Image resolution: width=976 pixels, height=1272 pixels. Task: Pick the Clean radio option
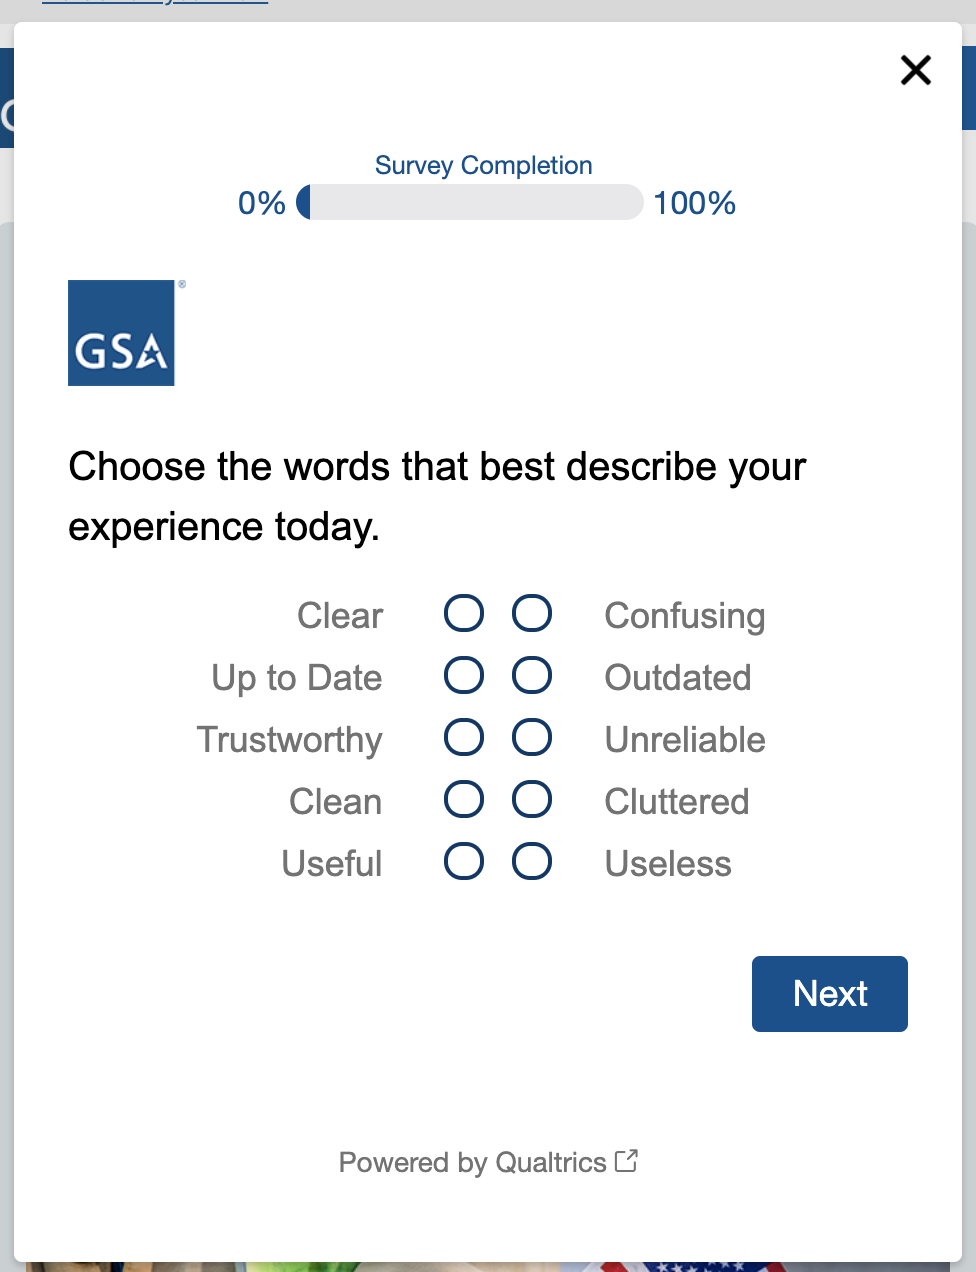(464, 800)
